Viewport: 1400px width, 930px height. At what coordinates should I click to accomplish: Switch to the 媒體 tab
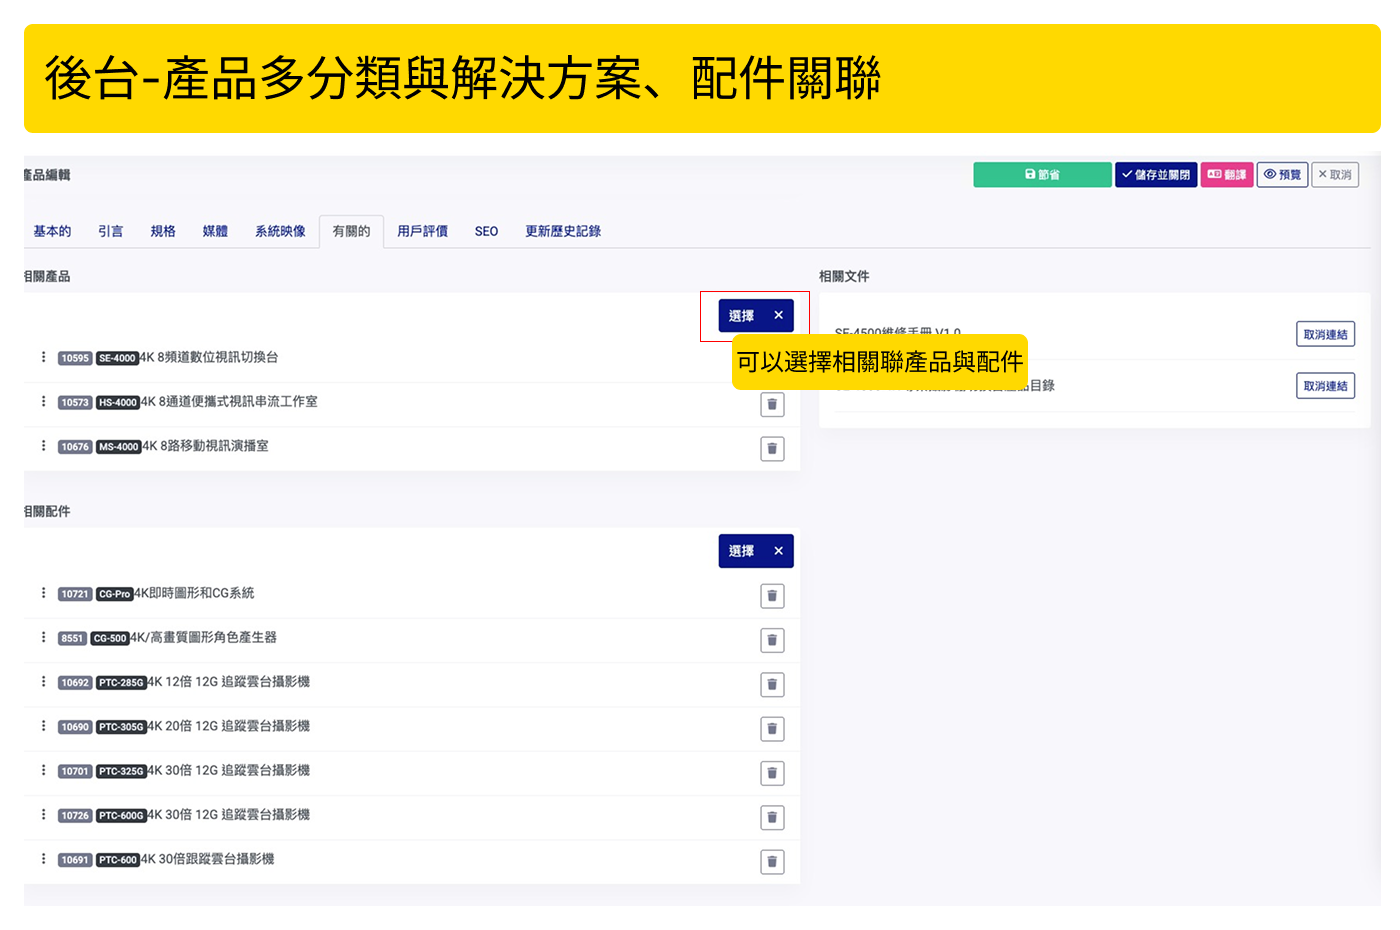[x=215, y=231]
